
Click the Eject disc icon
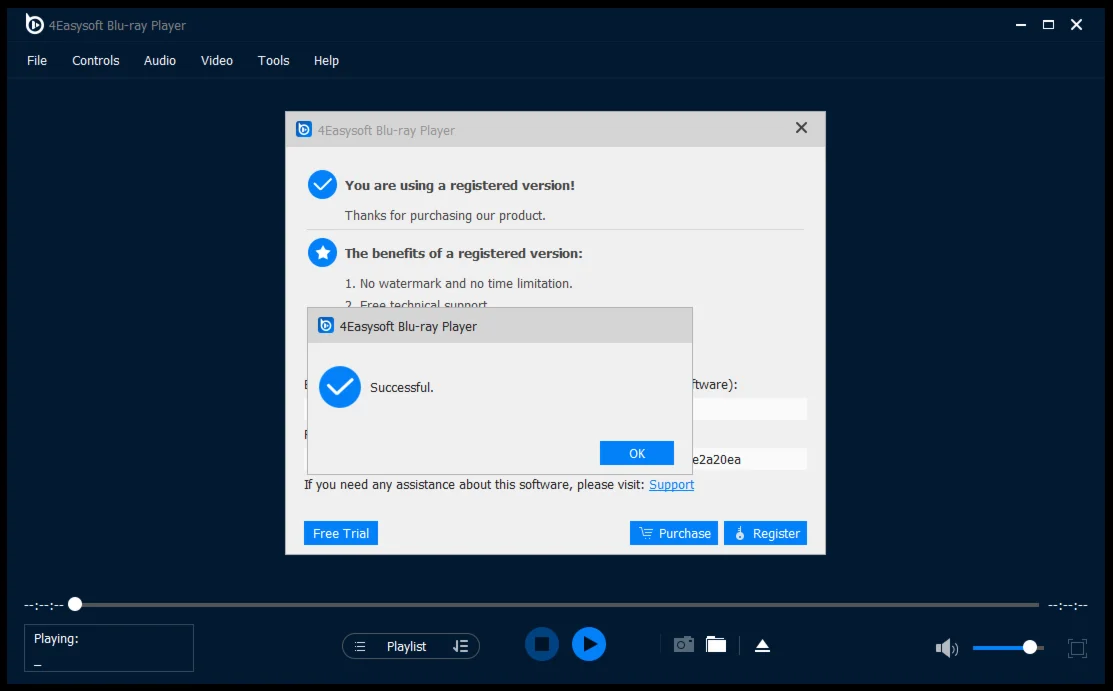click(762, 646)
